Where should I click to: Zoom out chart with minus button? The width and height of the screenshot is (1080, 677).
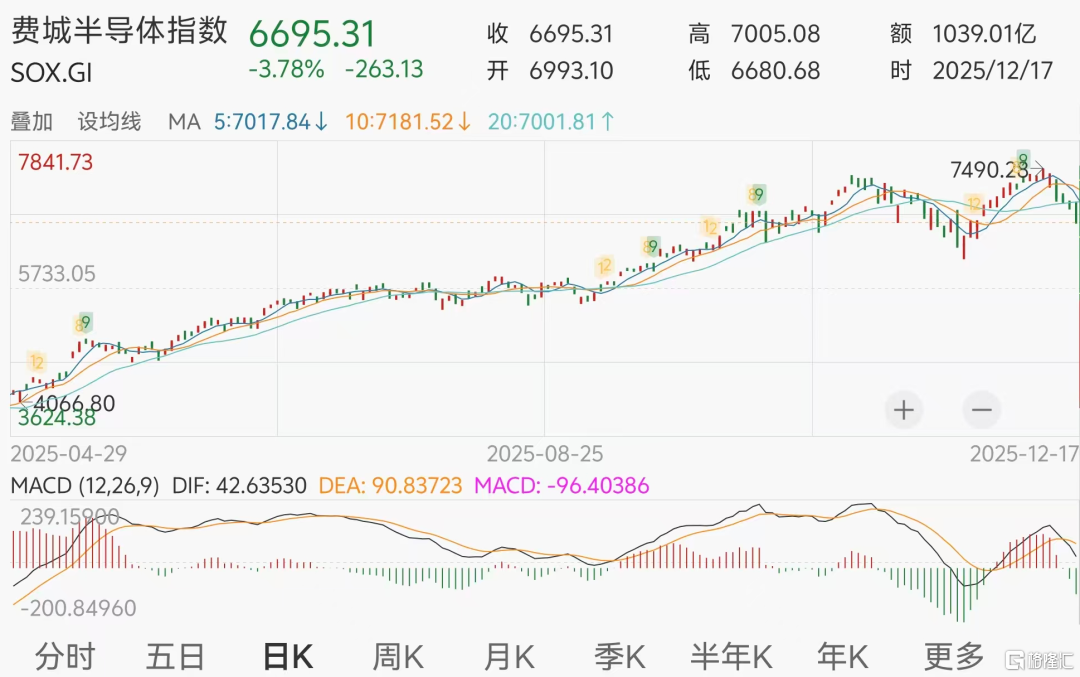[x=981, y=410]
